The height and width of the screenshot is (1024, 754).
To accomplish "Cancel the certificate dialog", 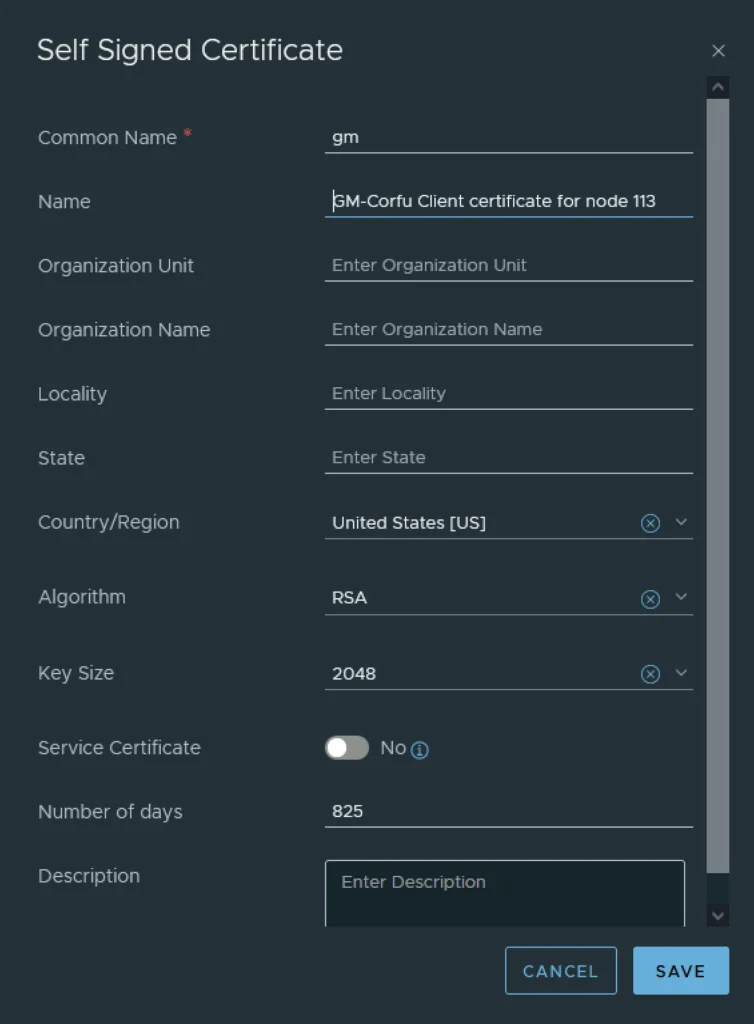I will (x=561, y=971).
